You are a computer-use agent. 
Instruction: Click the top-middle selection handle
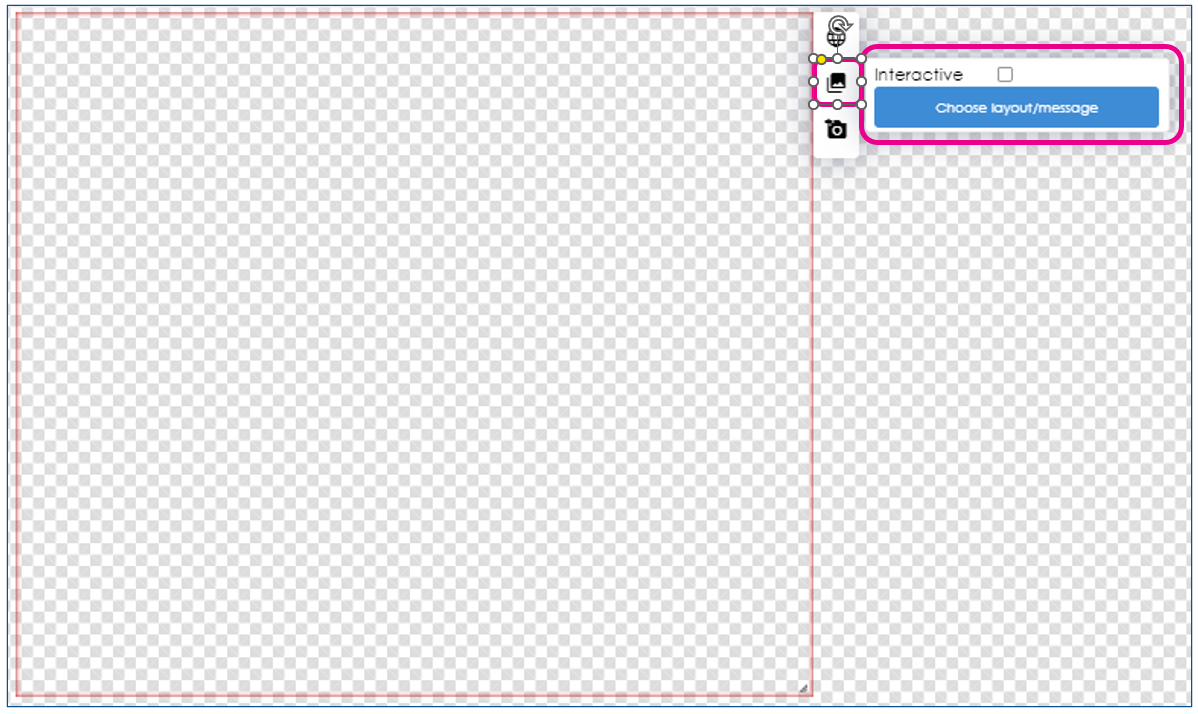click(836, 58)
